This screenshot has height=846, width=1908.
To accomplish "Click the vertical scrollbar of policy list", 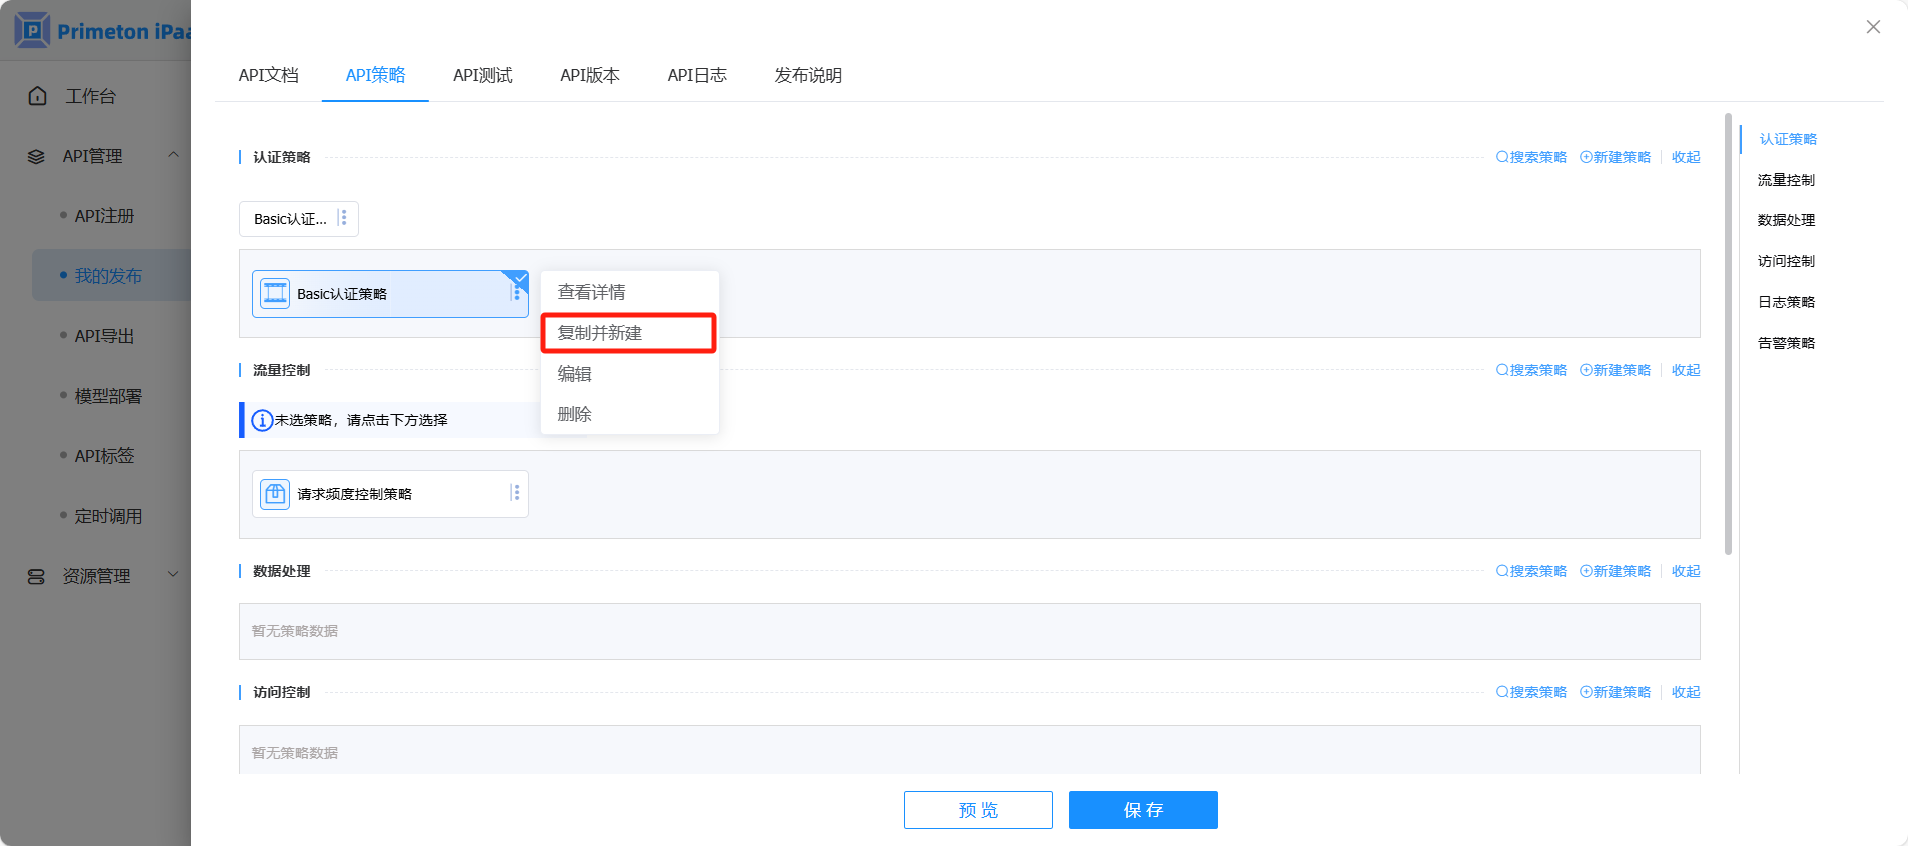I will pyautogui.click(x=1728, y=334).
